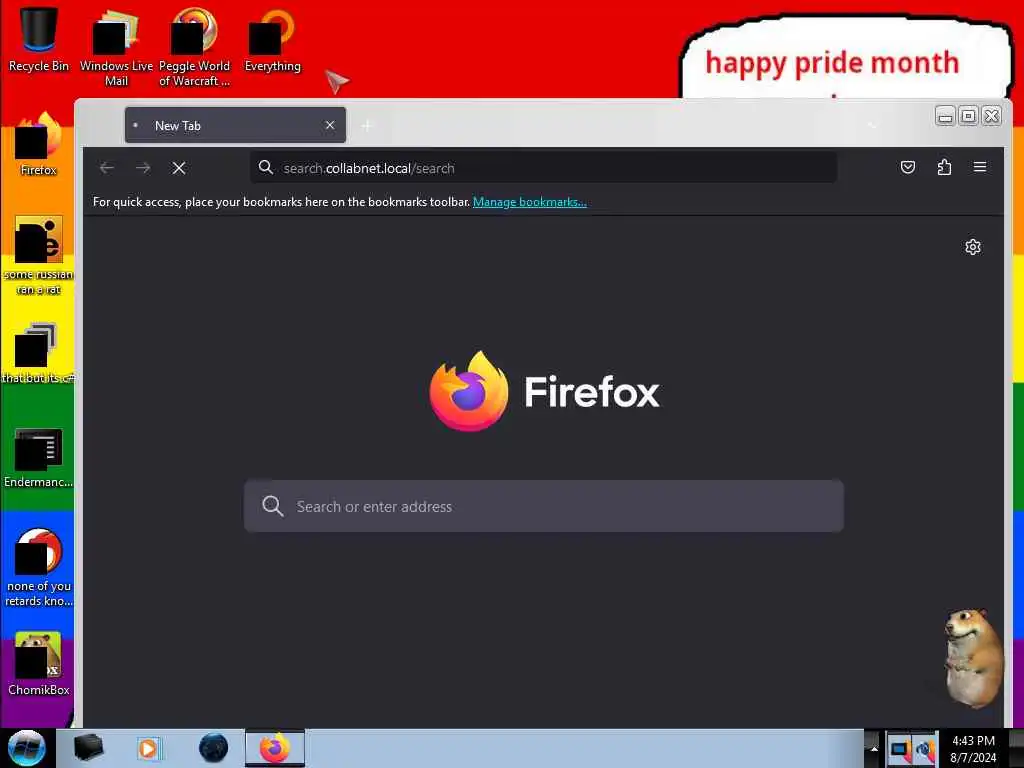Viewport: 1024px width, 768px height.
Task: Select the 'none of you' desktop icon
Action: pos(39,567)
